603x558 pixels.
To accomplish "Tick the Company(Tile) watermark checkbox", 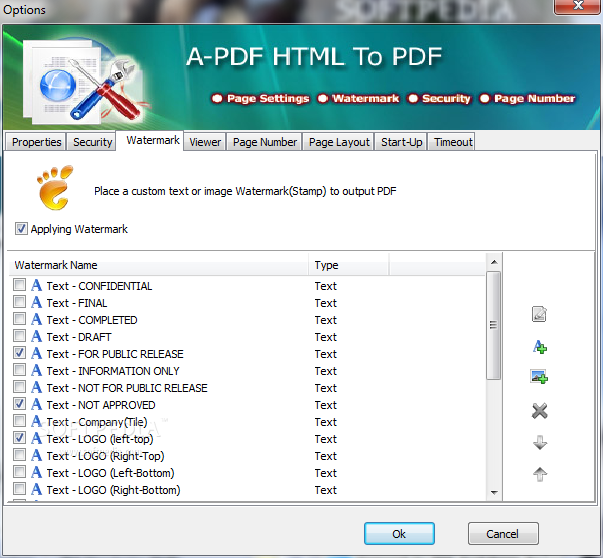I will tap(19, 421).
